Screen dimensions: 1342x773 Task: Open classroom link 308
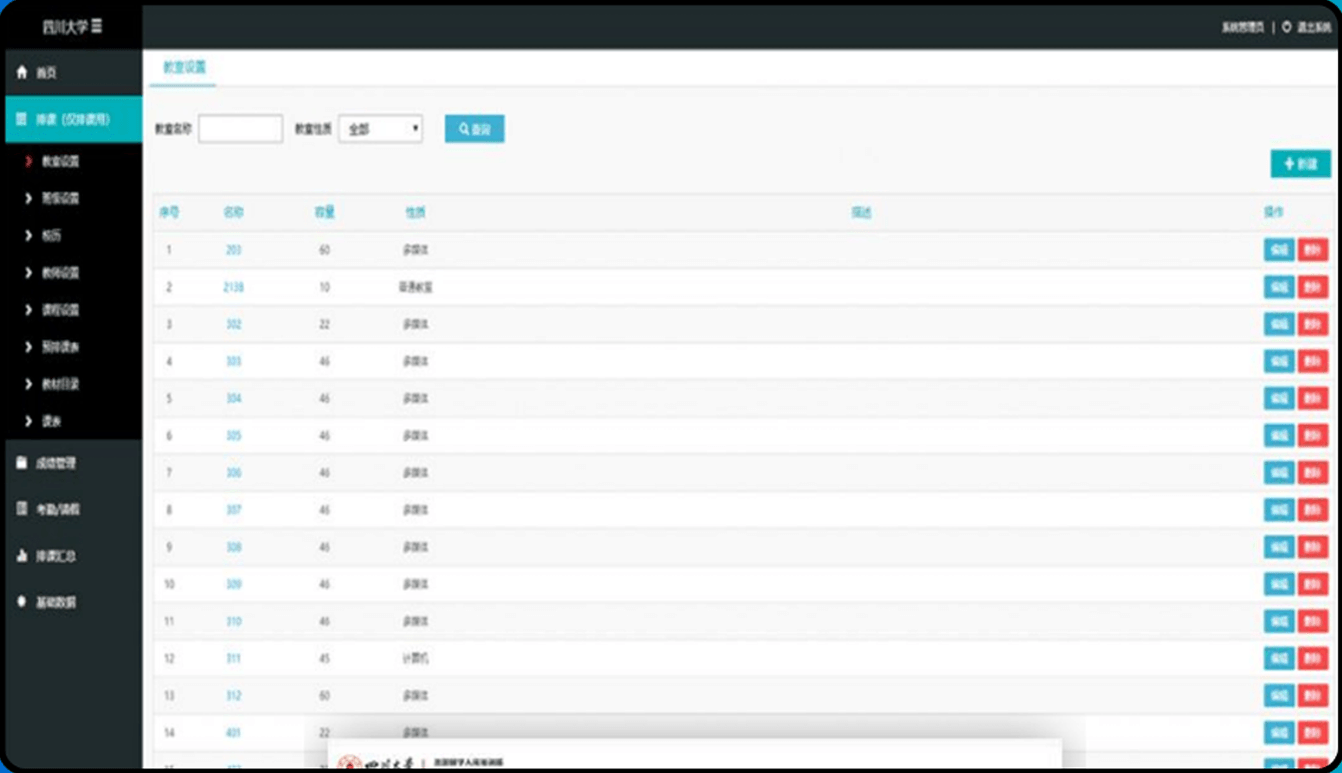click(x=233, y=547)
